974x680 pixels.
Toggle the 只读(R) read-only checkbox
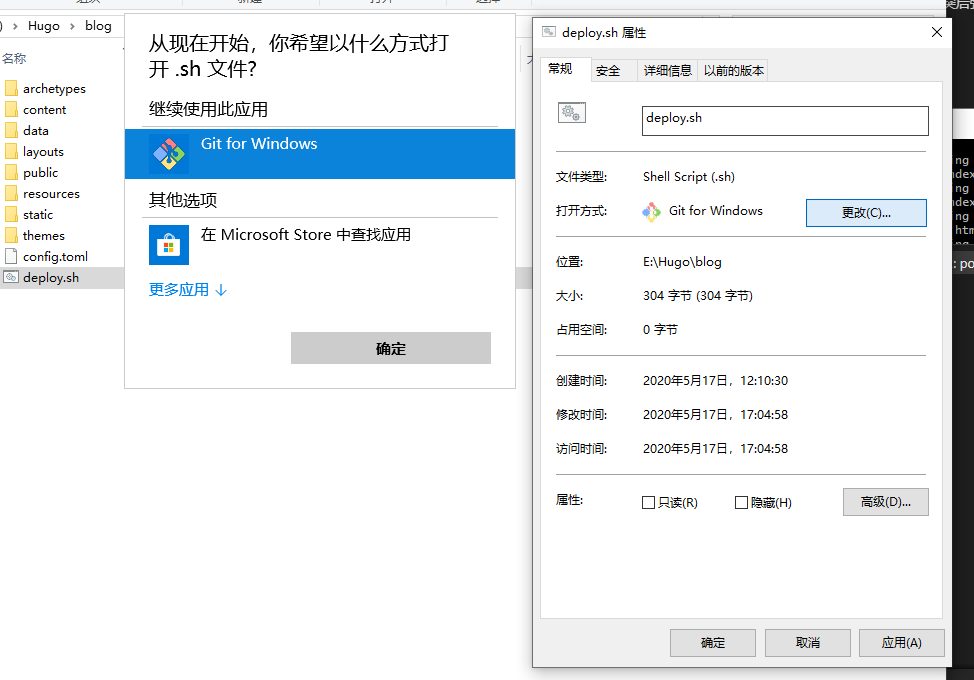(x=648, y=502)
